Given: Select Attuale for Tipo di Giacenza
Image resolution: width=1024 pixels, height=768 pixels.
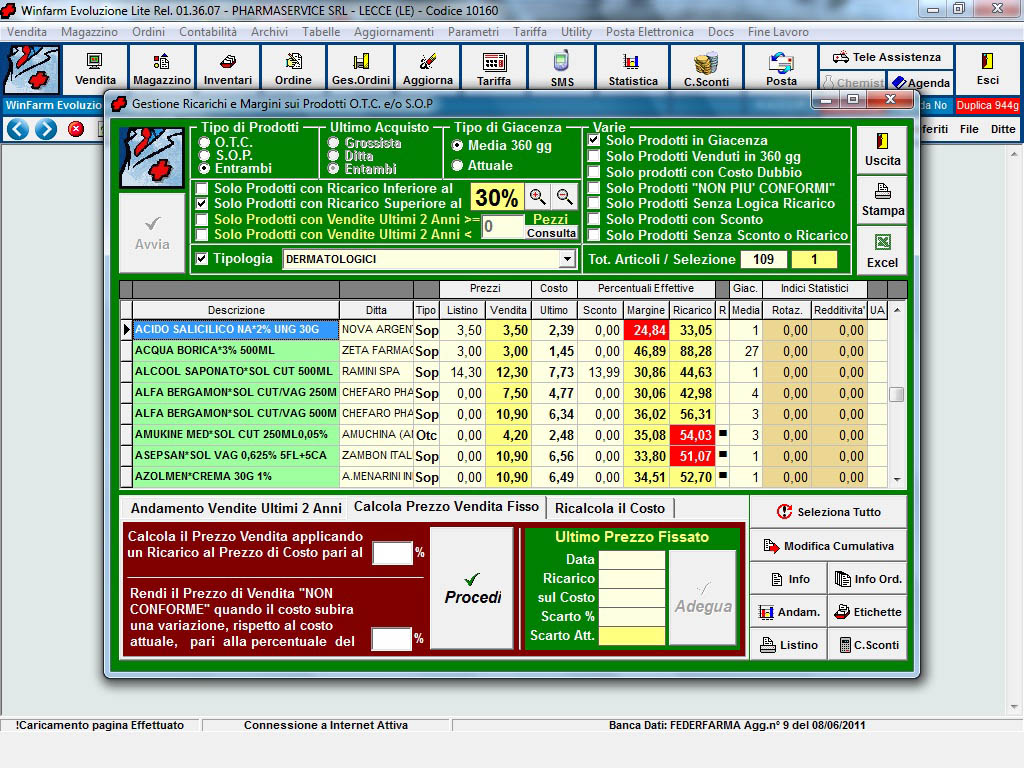Looking at the screenshot, I should [458, 166].
